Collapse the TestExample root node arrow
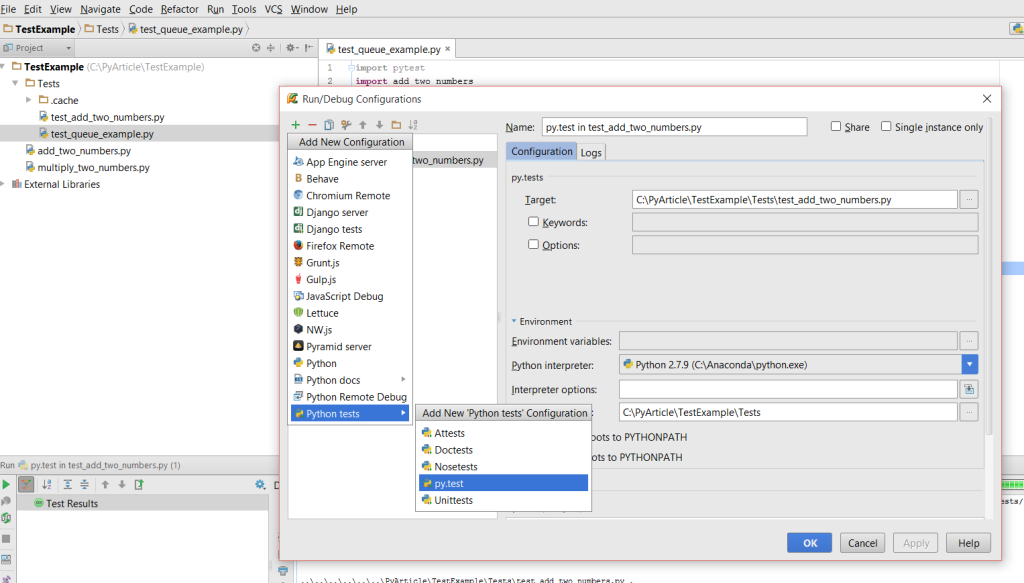Viewport: 1024px width, 583px height. (x=3, y=67)
